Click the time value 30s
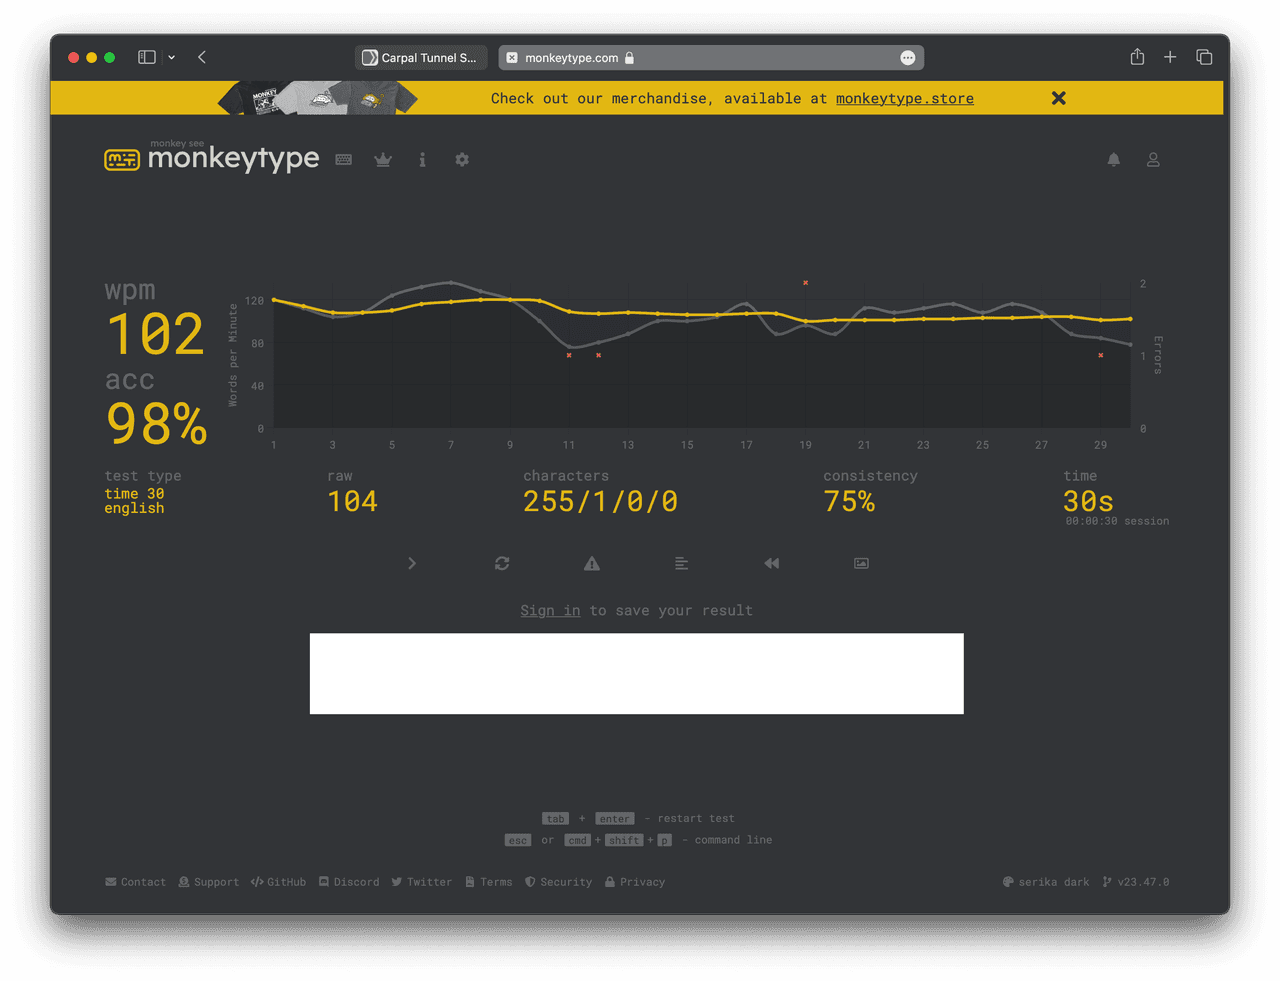This screenshot has height=981, width=1280. tap(1088, 501)
